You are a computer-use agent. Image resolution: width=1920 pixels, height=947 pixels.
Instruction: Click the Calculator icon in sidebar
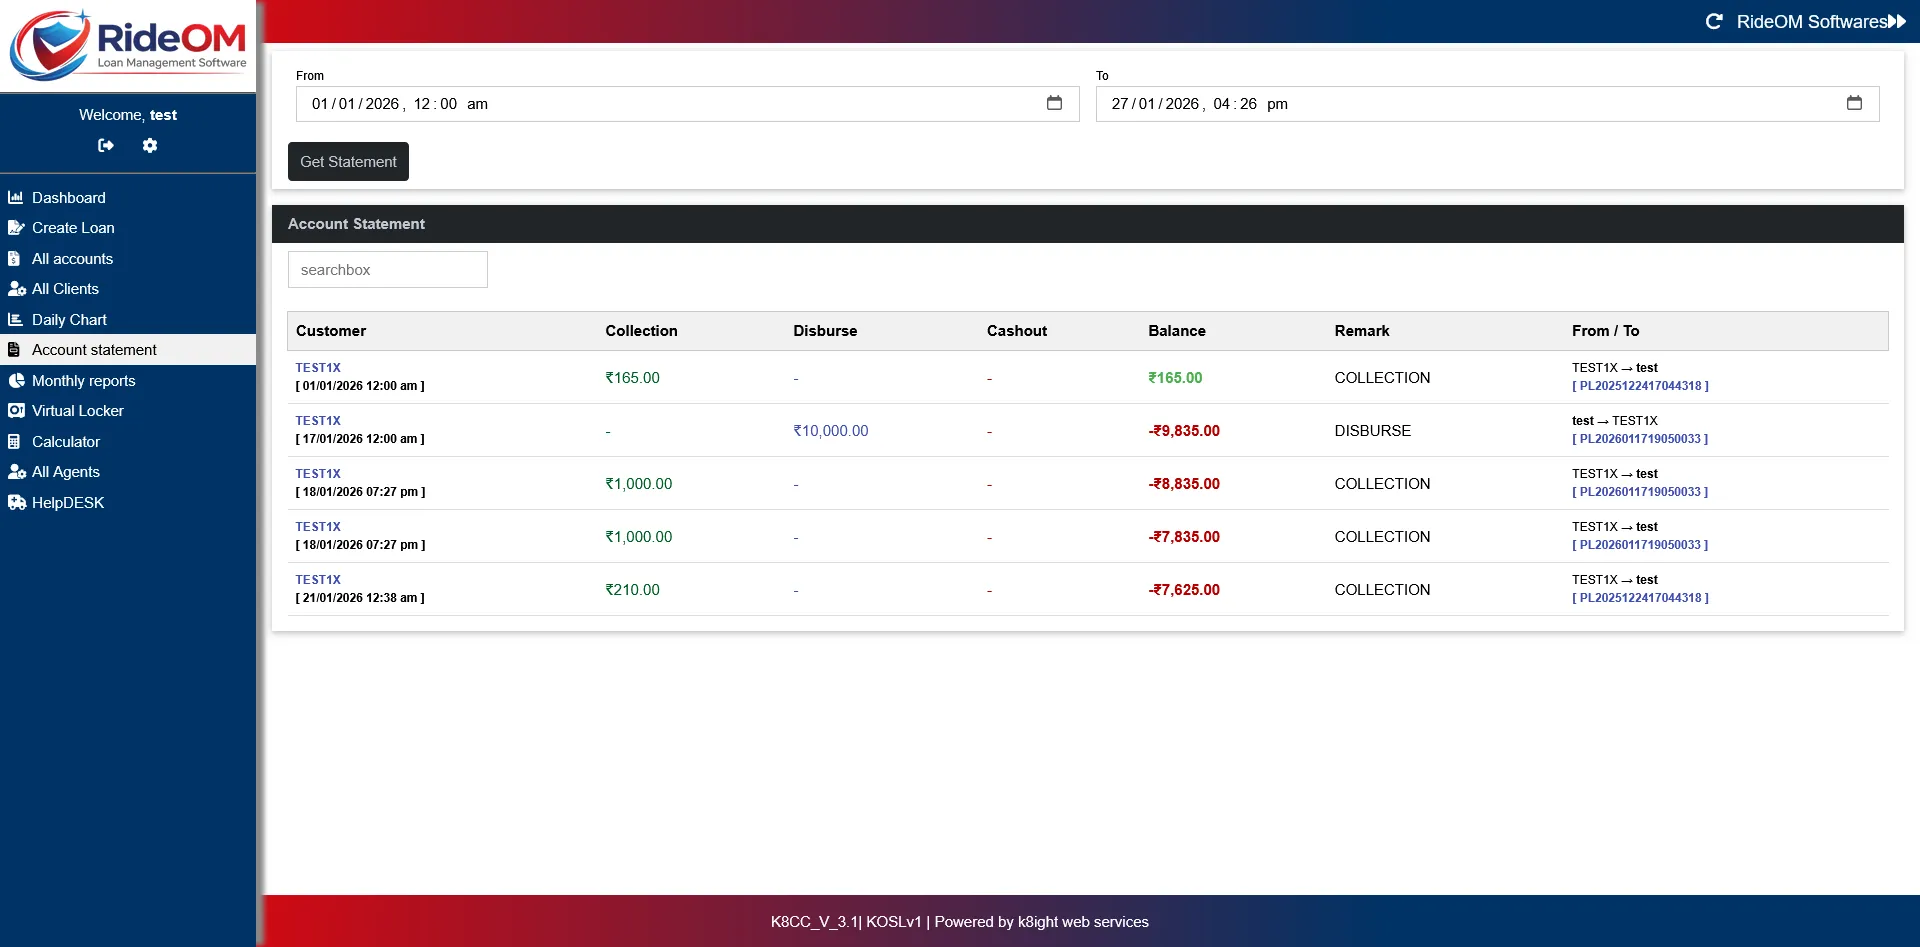point(14,442)
